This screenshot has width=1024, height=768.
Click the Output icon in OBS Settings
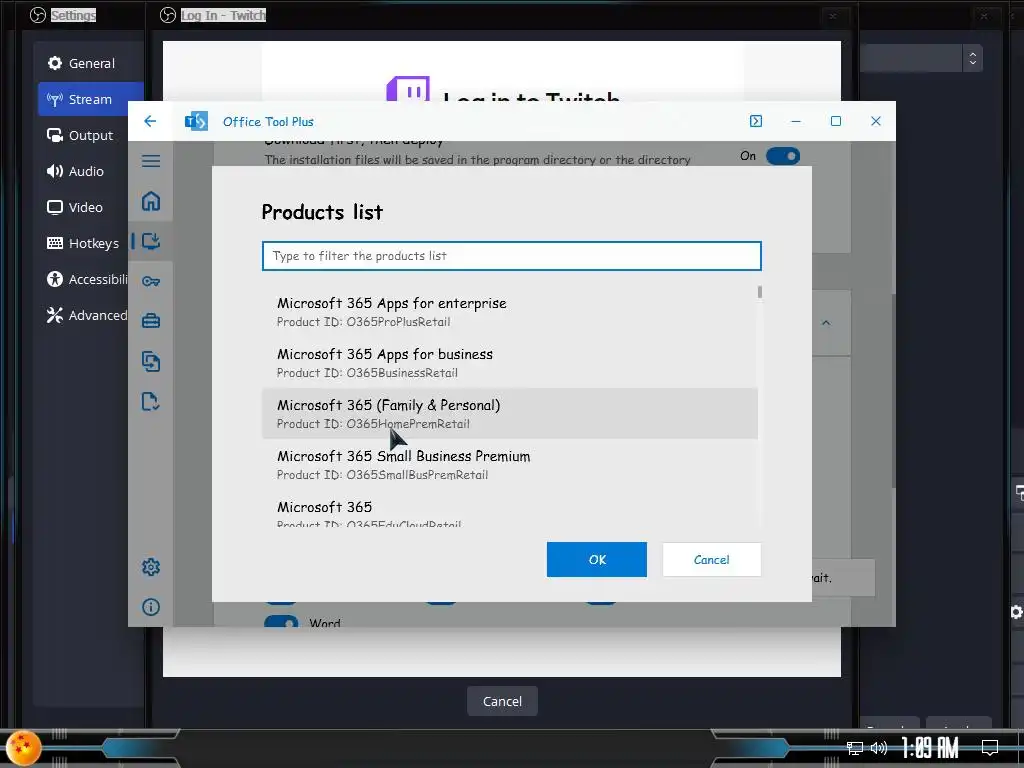55,135
